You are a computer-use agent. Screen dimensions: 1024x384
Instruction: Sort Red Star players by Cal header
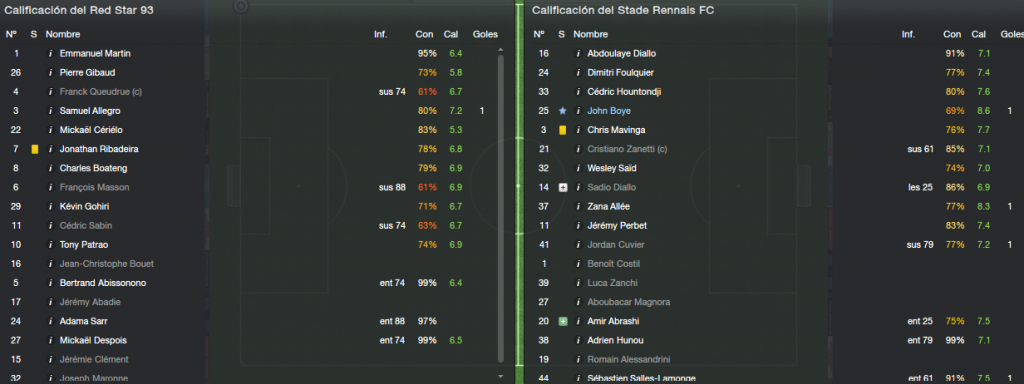(451, 34)
